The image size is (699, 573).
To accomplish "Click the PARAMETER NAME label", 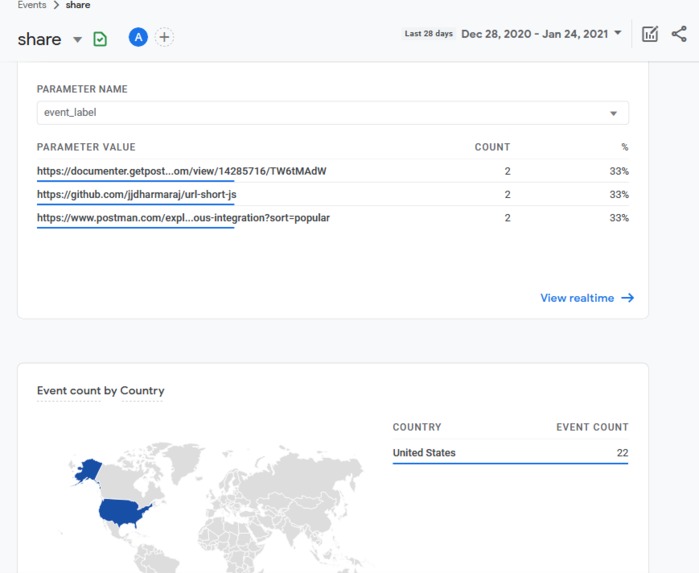I will tap(82, 89).
